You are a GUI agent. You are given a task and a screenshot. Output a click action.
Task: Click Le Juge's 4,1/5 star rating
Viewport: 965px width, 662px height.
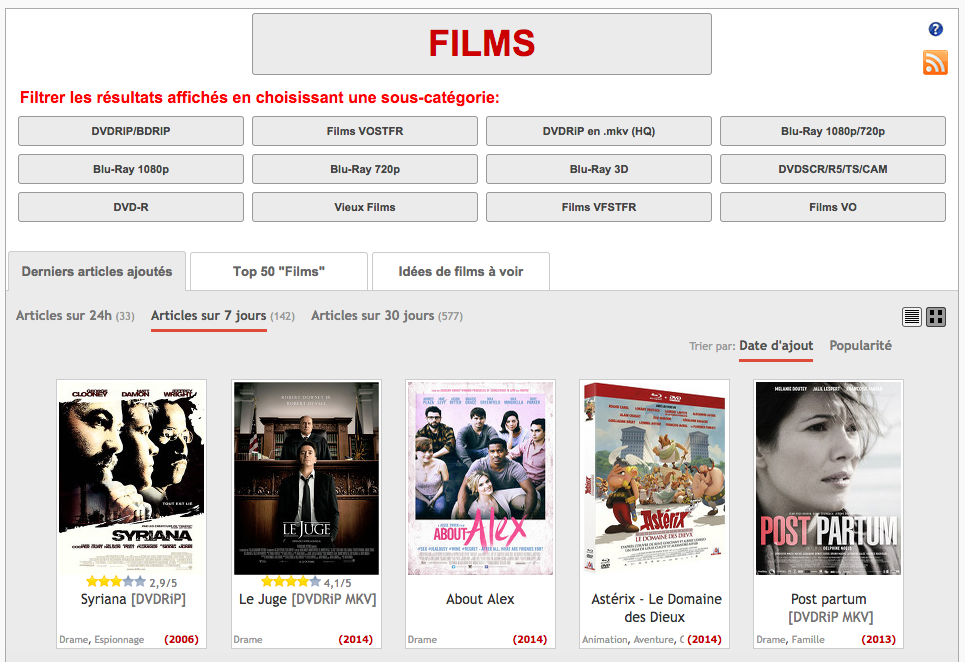306,582
